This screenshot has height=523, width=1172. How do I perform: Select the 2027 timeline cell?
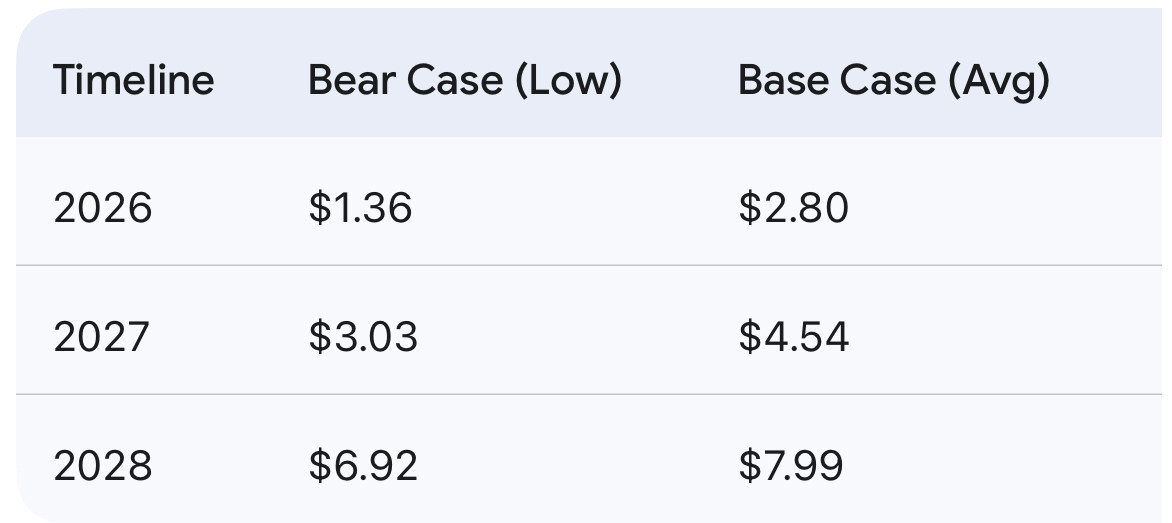point(101,337)
